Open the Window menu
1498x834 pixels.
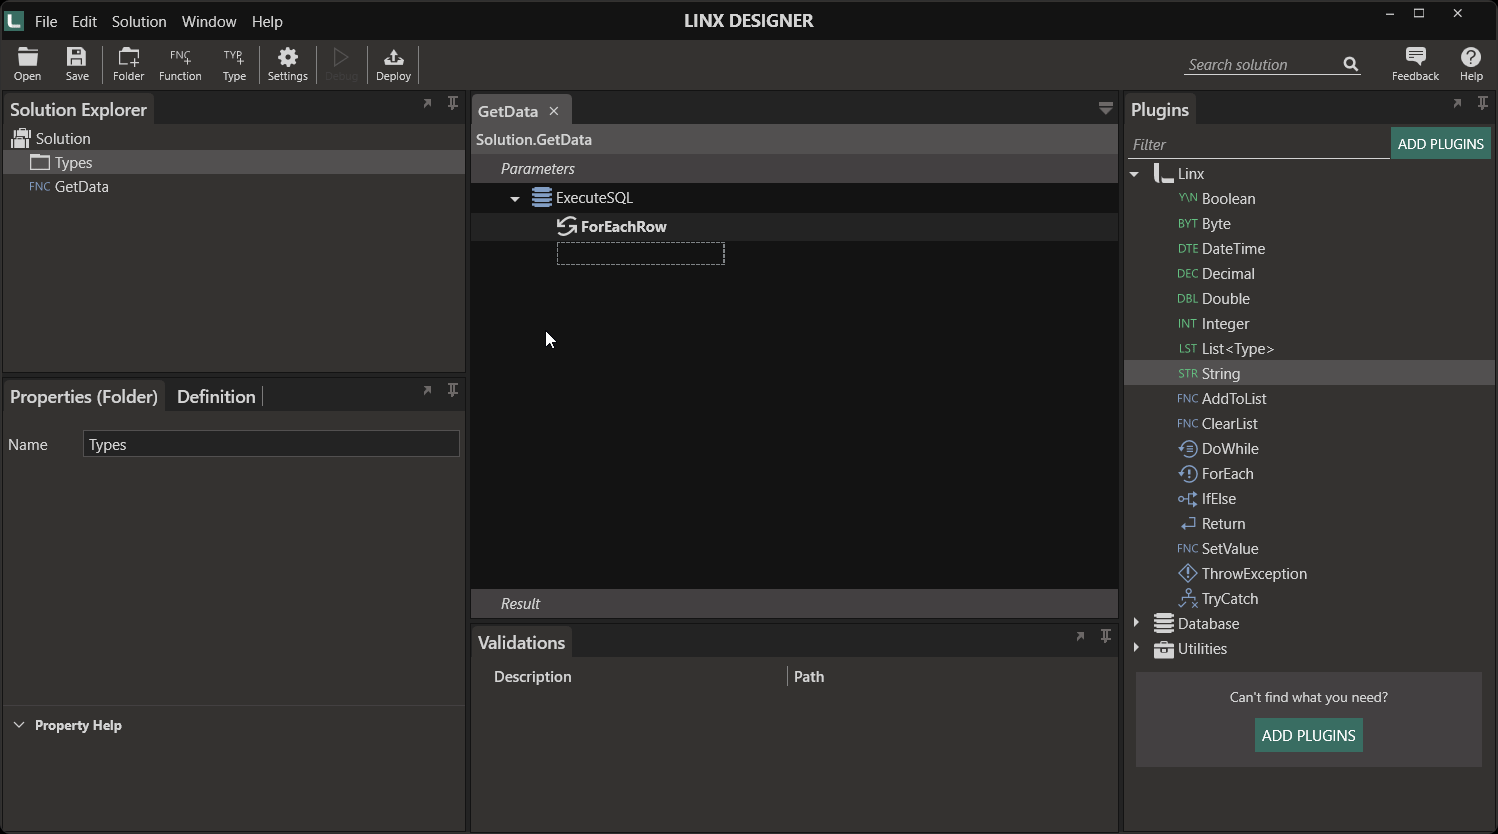tap(209, 21)
